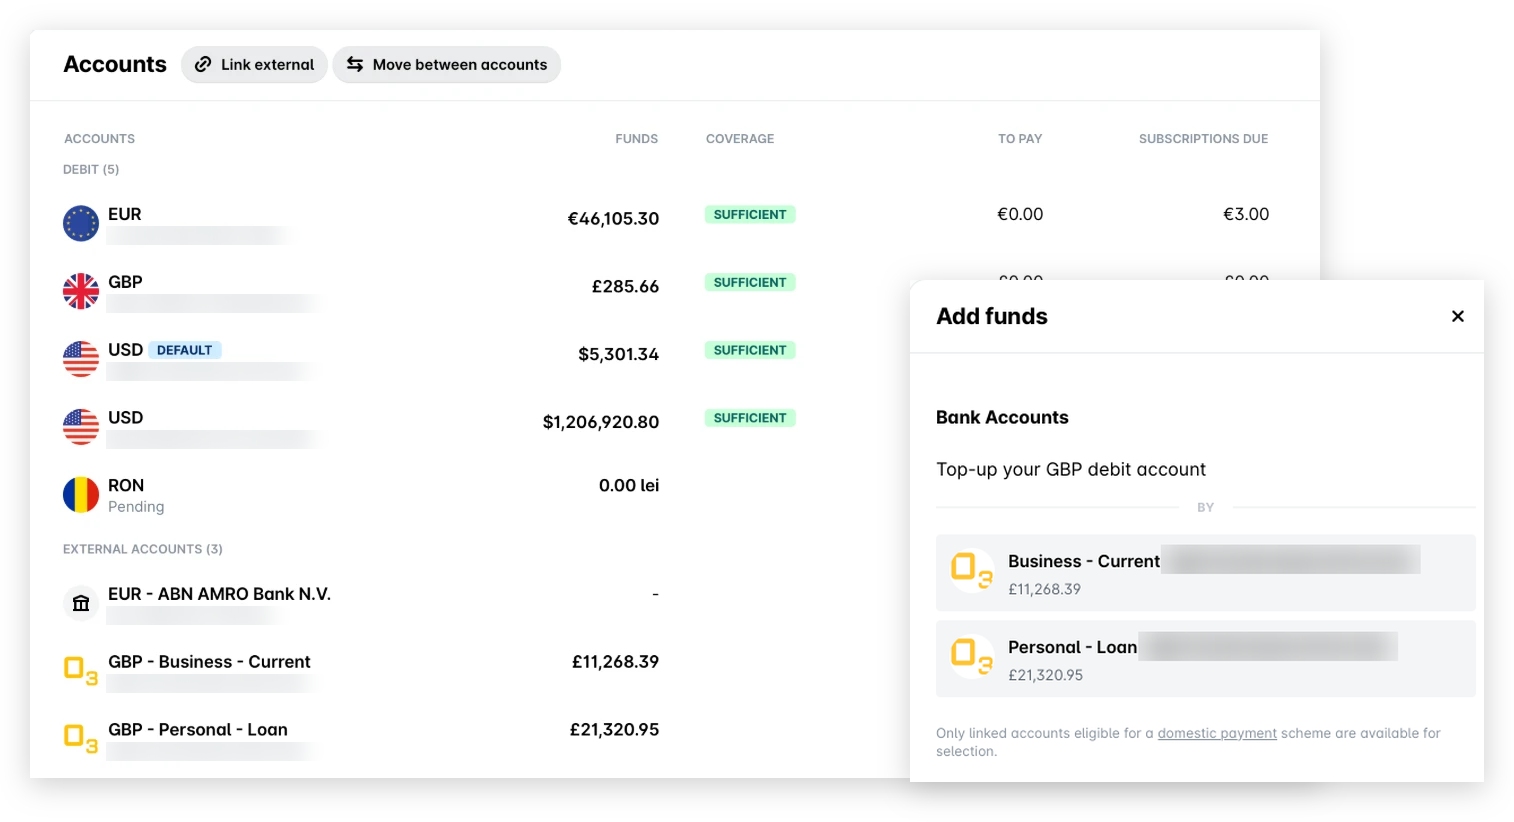Click the flag icon beside USD DEFAULT

[81, 359]
